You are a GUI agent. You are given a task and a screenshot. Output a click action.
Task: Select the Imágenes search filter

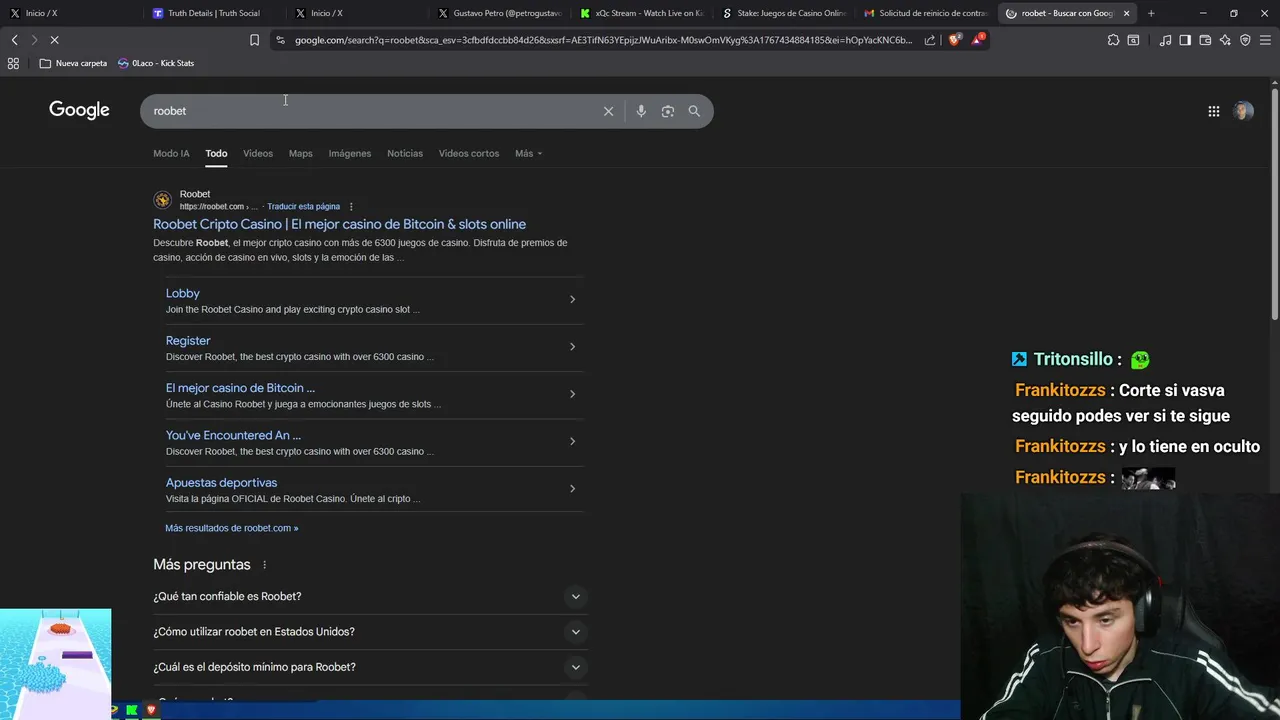pos(350,153)
